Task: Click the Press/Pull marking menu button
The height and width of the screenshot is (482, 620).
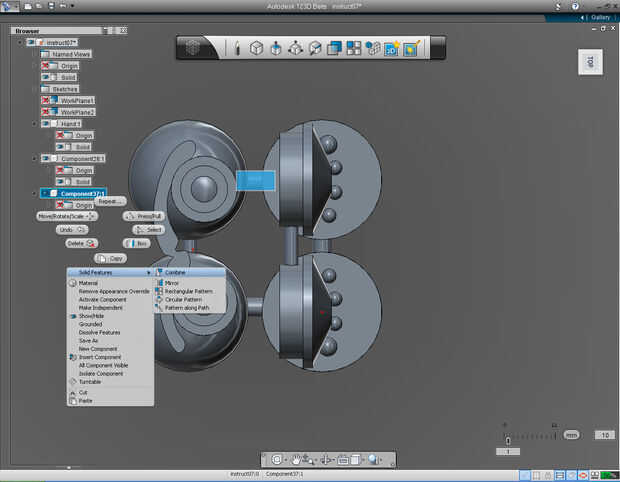Action: (144, 216)
